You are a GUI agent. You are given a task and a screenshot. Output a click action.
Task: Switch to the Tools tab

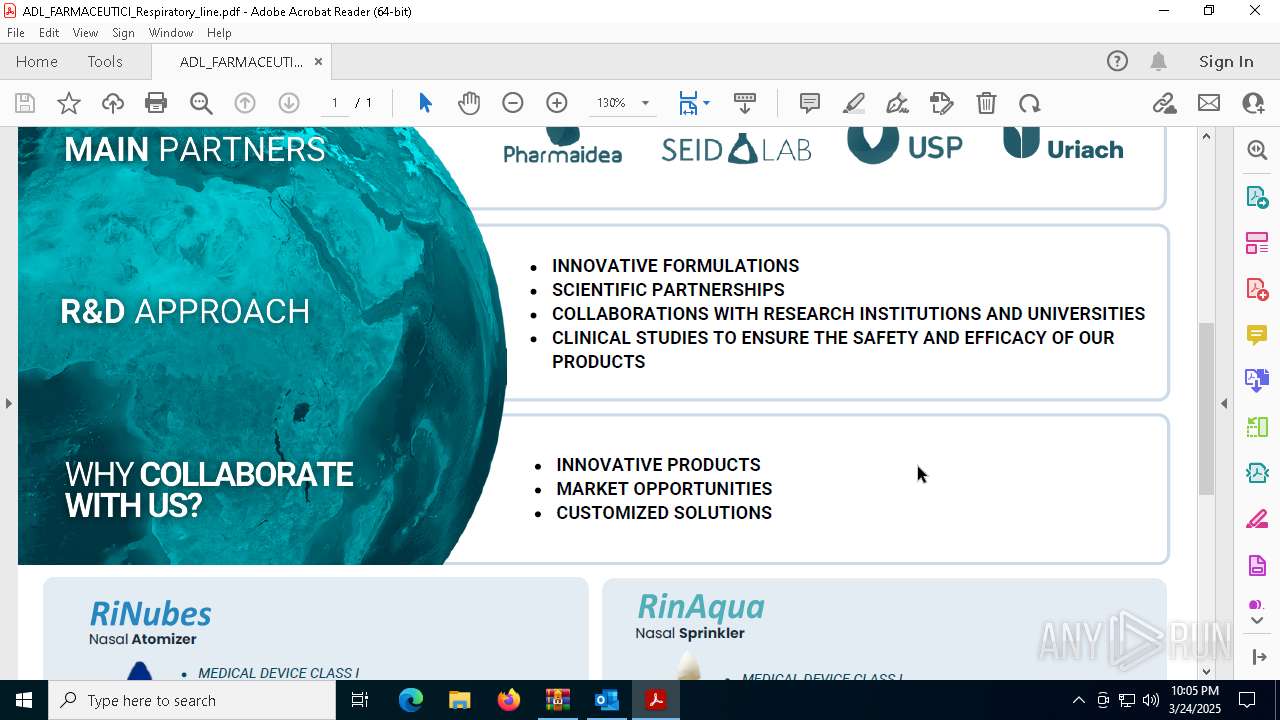tap(105, 61)
